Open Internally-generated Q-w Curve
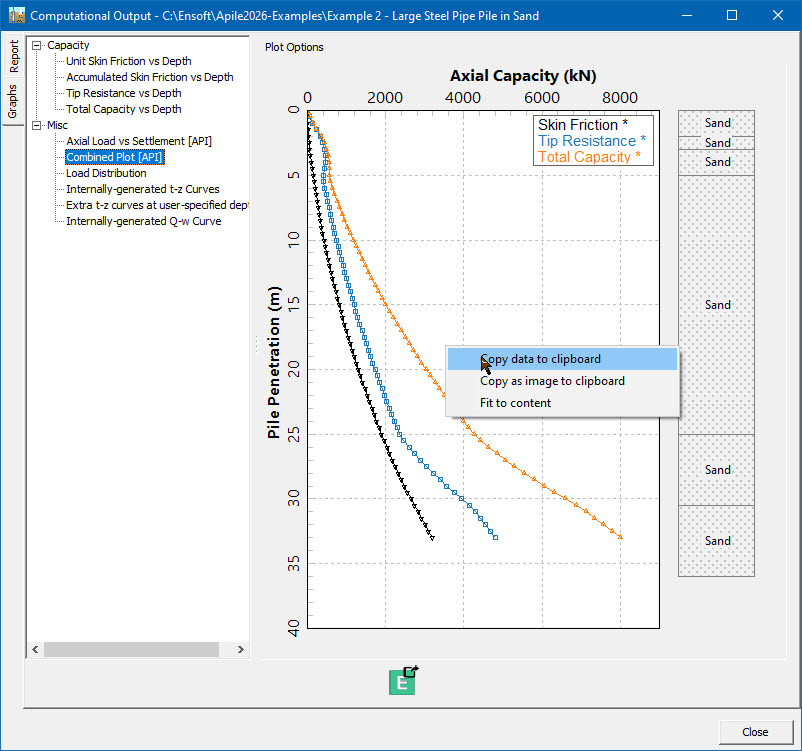Screen dimensions: 802x751 (144, 221)
